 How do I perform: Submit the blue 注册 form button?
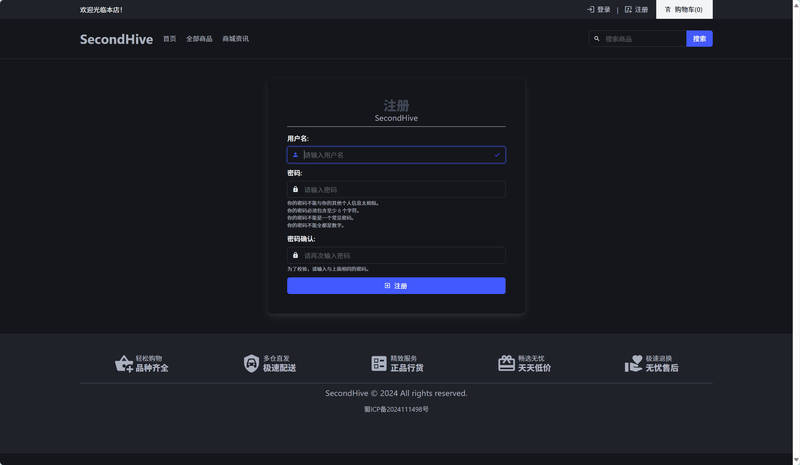click(396, 286)
